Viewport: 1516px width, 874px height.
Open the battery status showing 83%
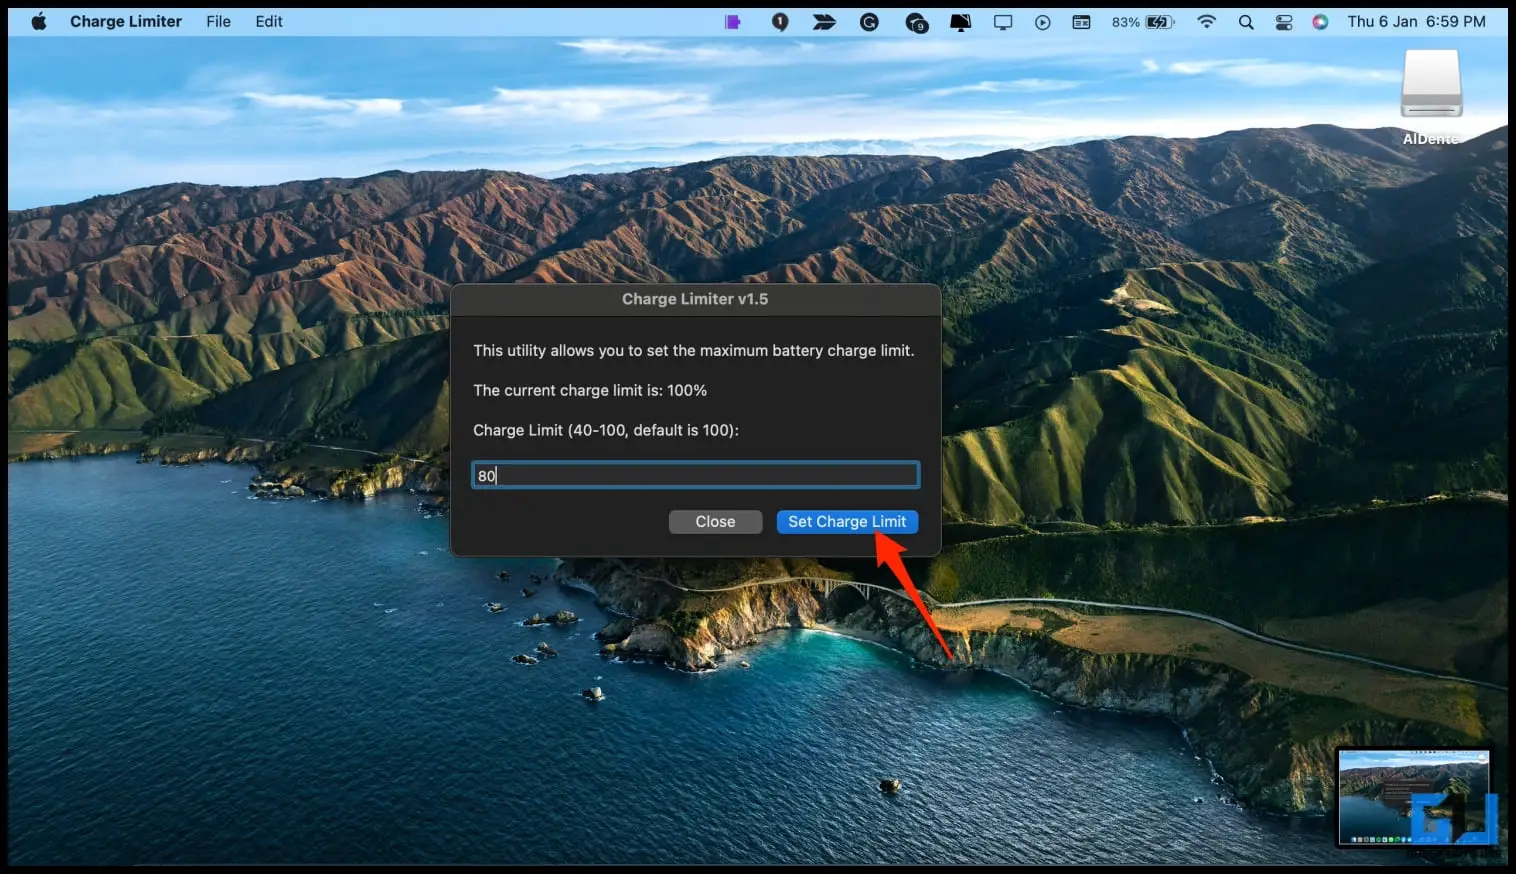point(1143,22)
